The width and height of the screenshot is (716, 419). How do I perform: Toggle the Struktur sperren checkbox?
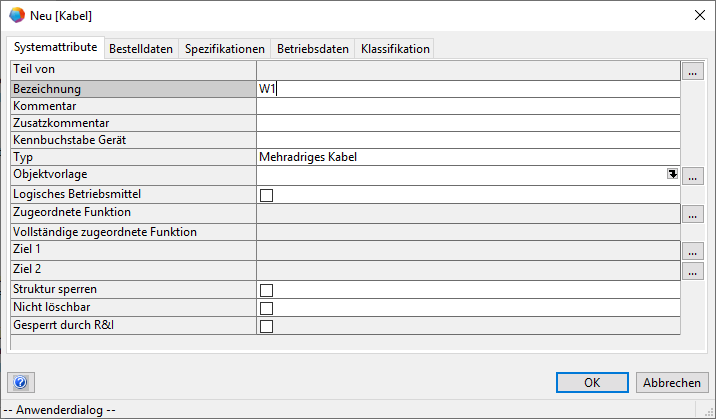(x=266, y=290)
